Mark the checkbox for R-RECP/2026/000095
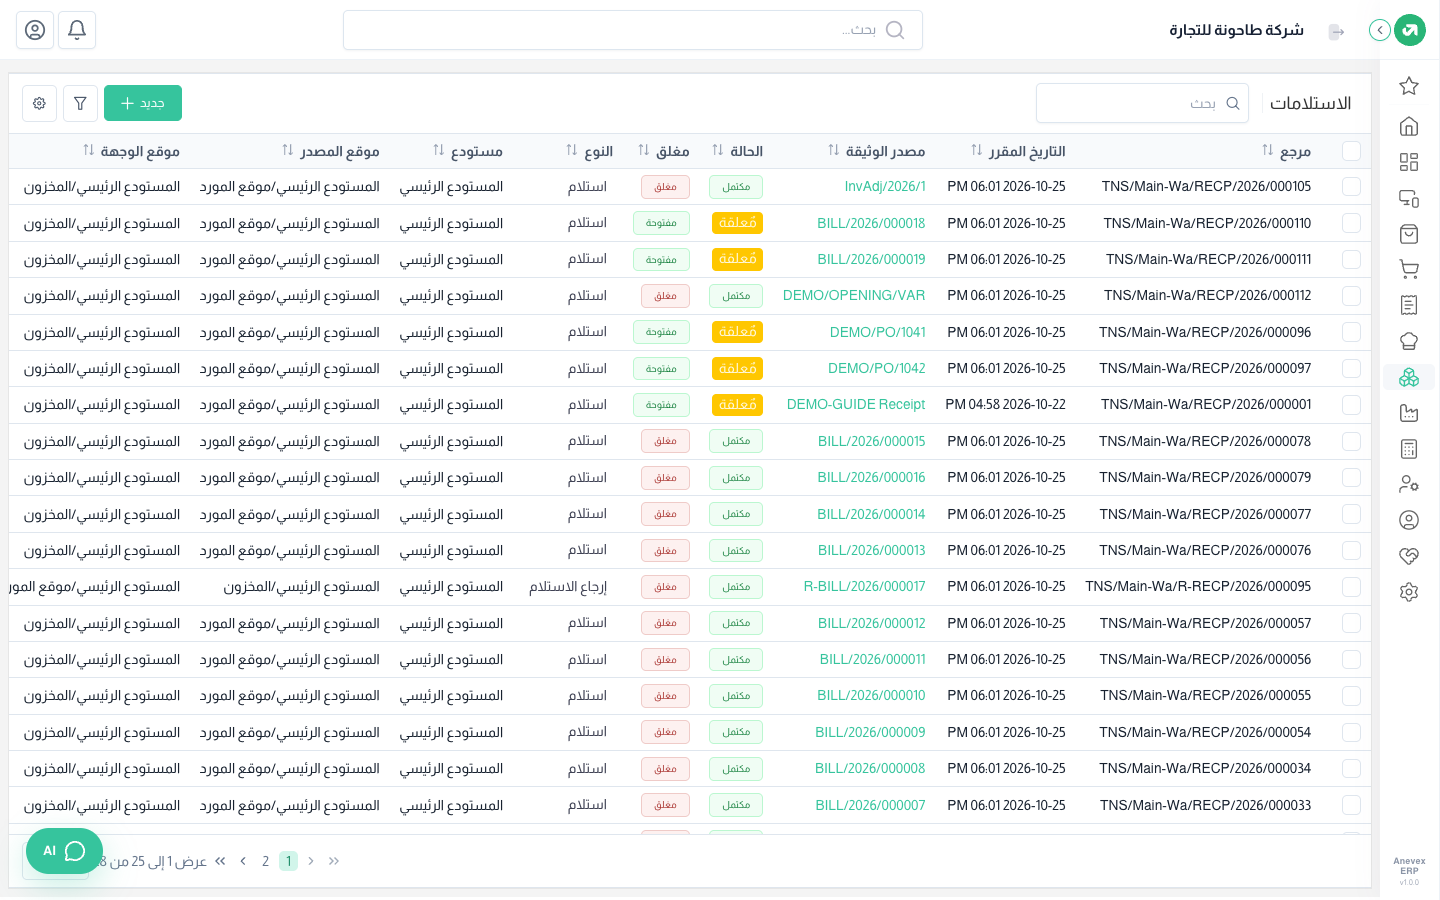 point(1351,587)
